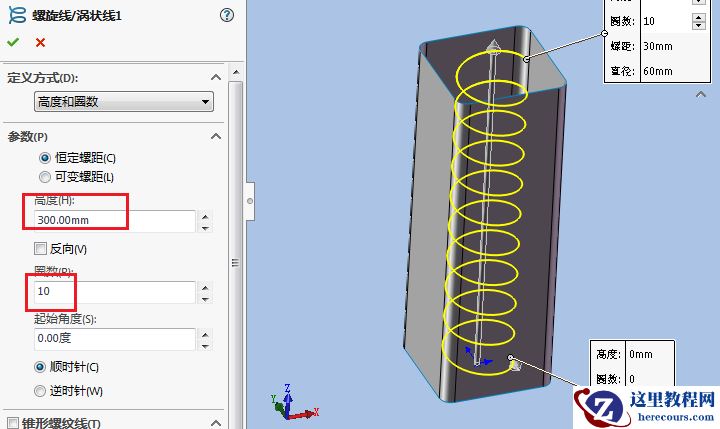Increase the top callout 圈数 spinner
The width and height of the screenshot is (720, 429).
(698, 17)
